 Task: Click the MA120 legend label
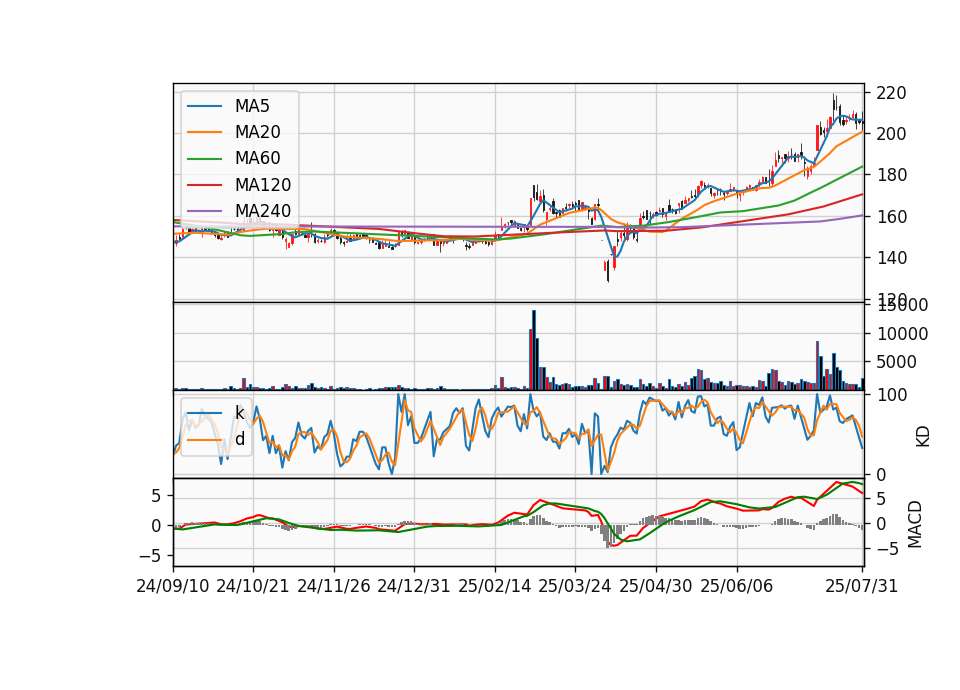263,185
